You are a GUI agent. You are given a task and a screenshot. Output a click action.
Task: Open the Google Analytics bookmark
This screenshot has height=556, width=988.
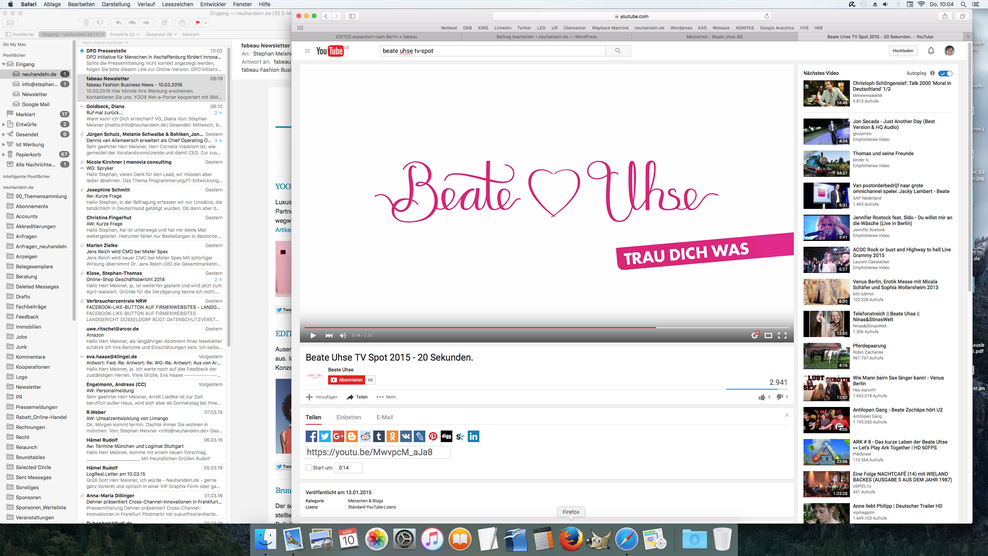click(776, 28)
